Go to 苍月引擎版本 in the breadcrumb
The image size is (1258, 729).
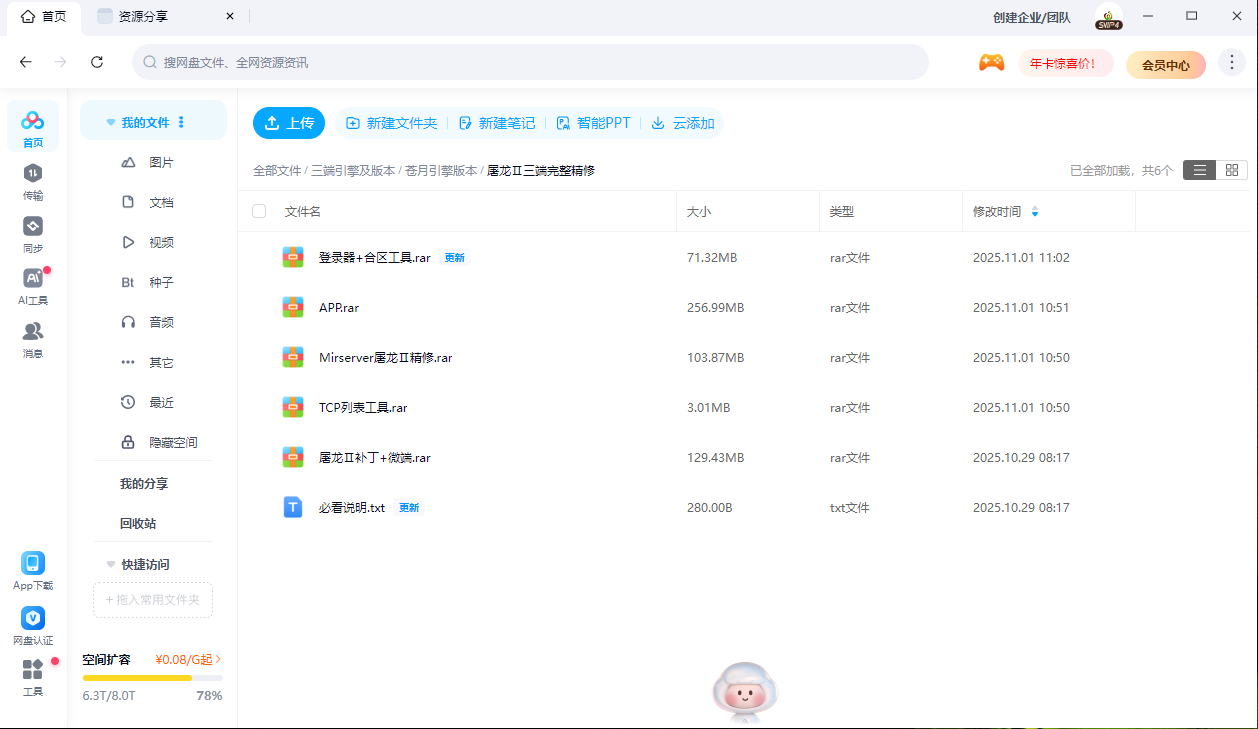pos(441,171)
